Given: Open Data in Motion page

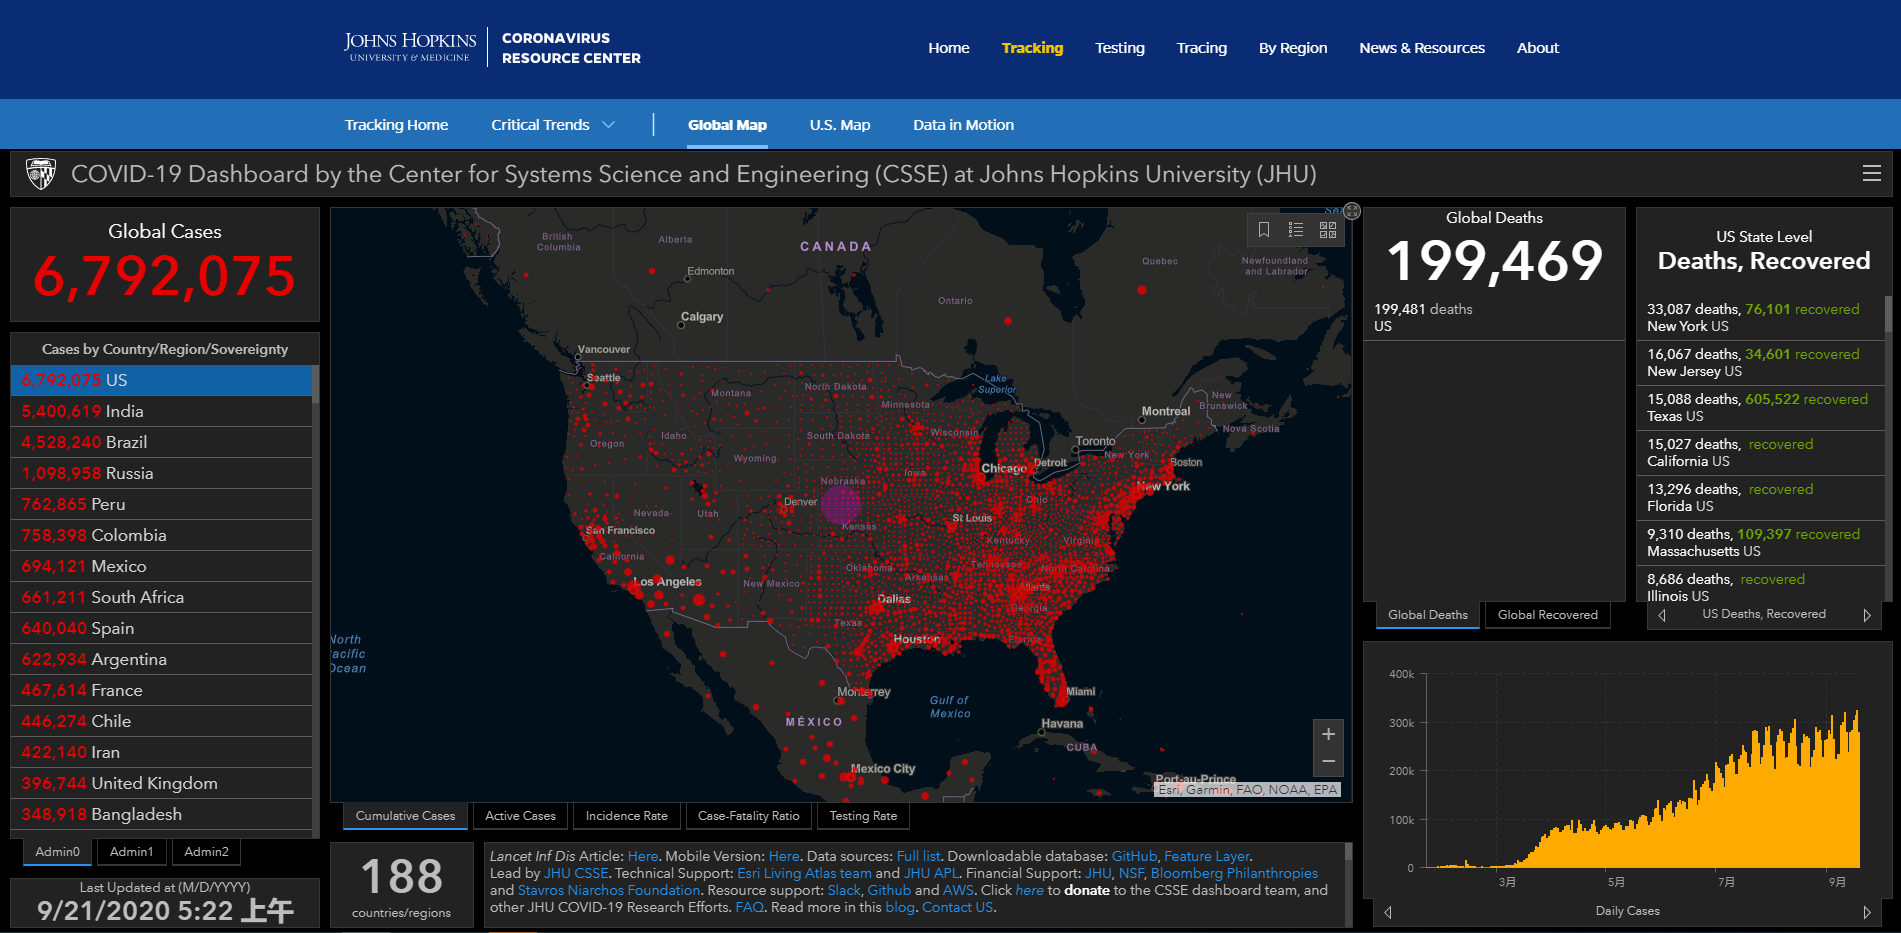Looking at the screenshot, I should (x=963, y=125).
